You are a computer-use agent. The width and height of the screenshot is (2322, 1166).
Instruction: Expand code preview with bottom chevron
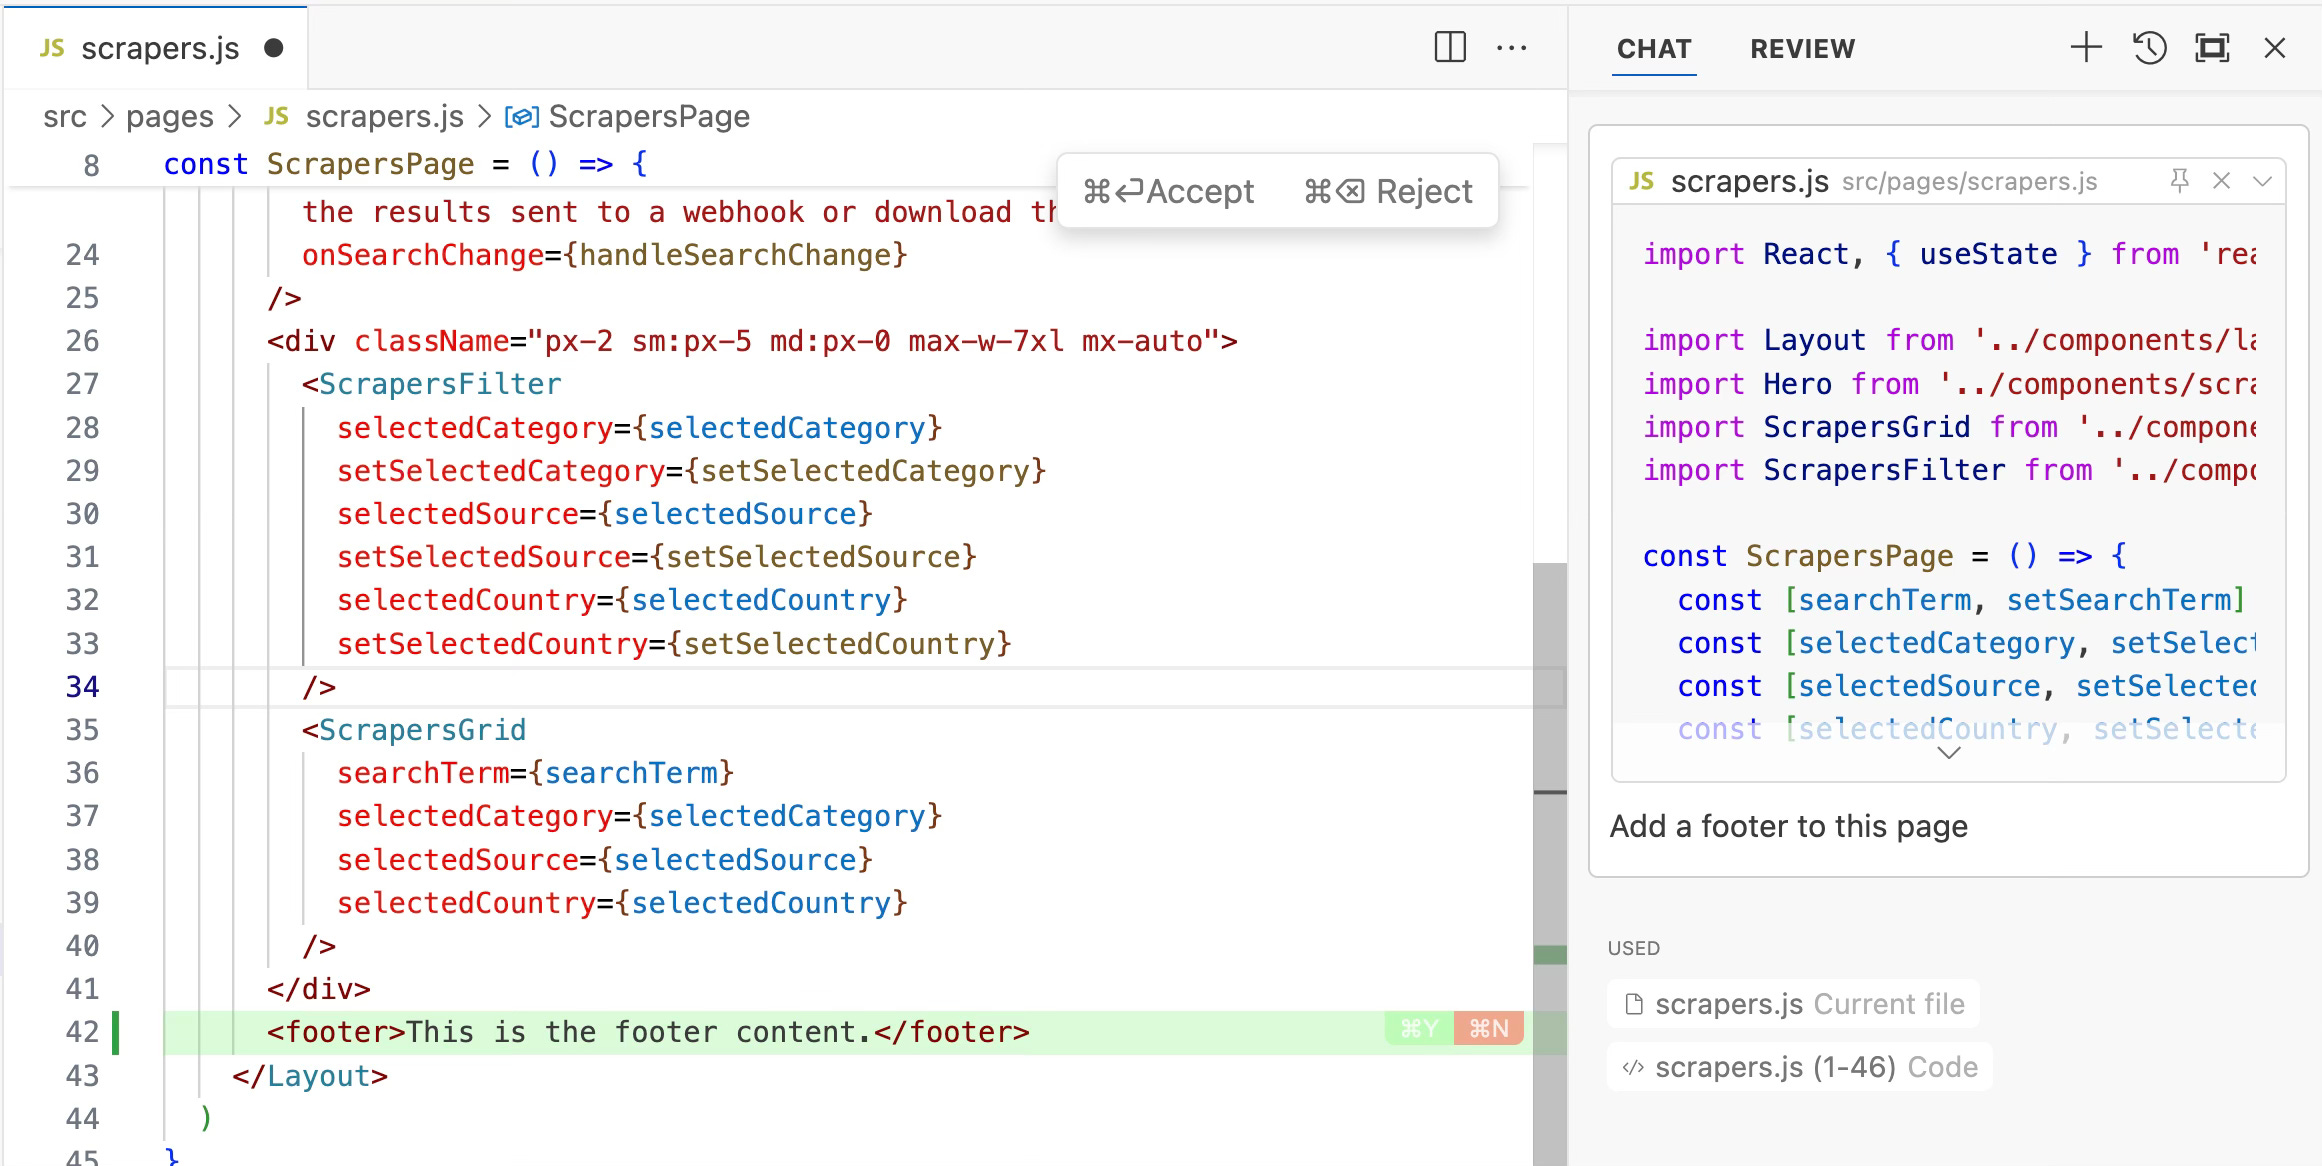[x=1948, y=753]
